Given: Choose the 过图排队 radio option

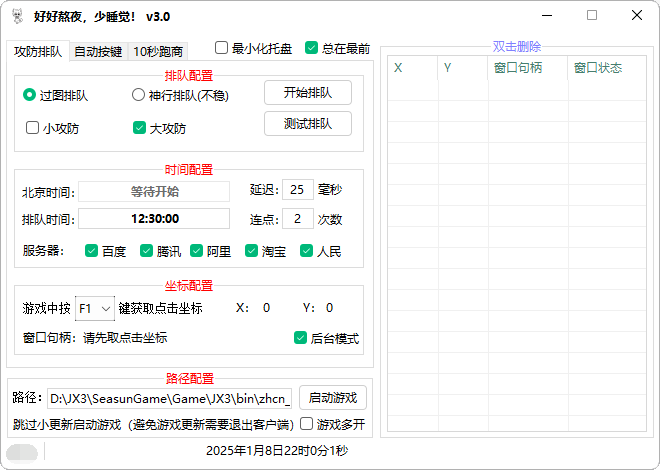Looking at the screenshot, I should 30,96.
